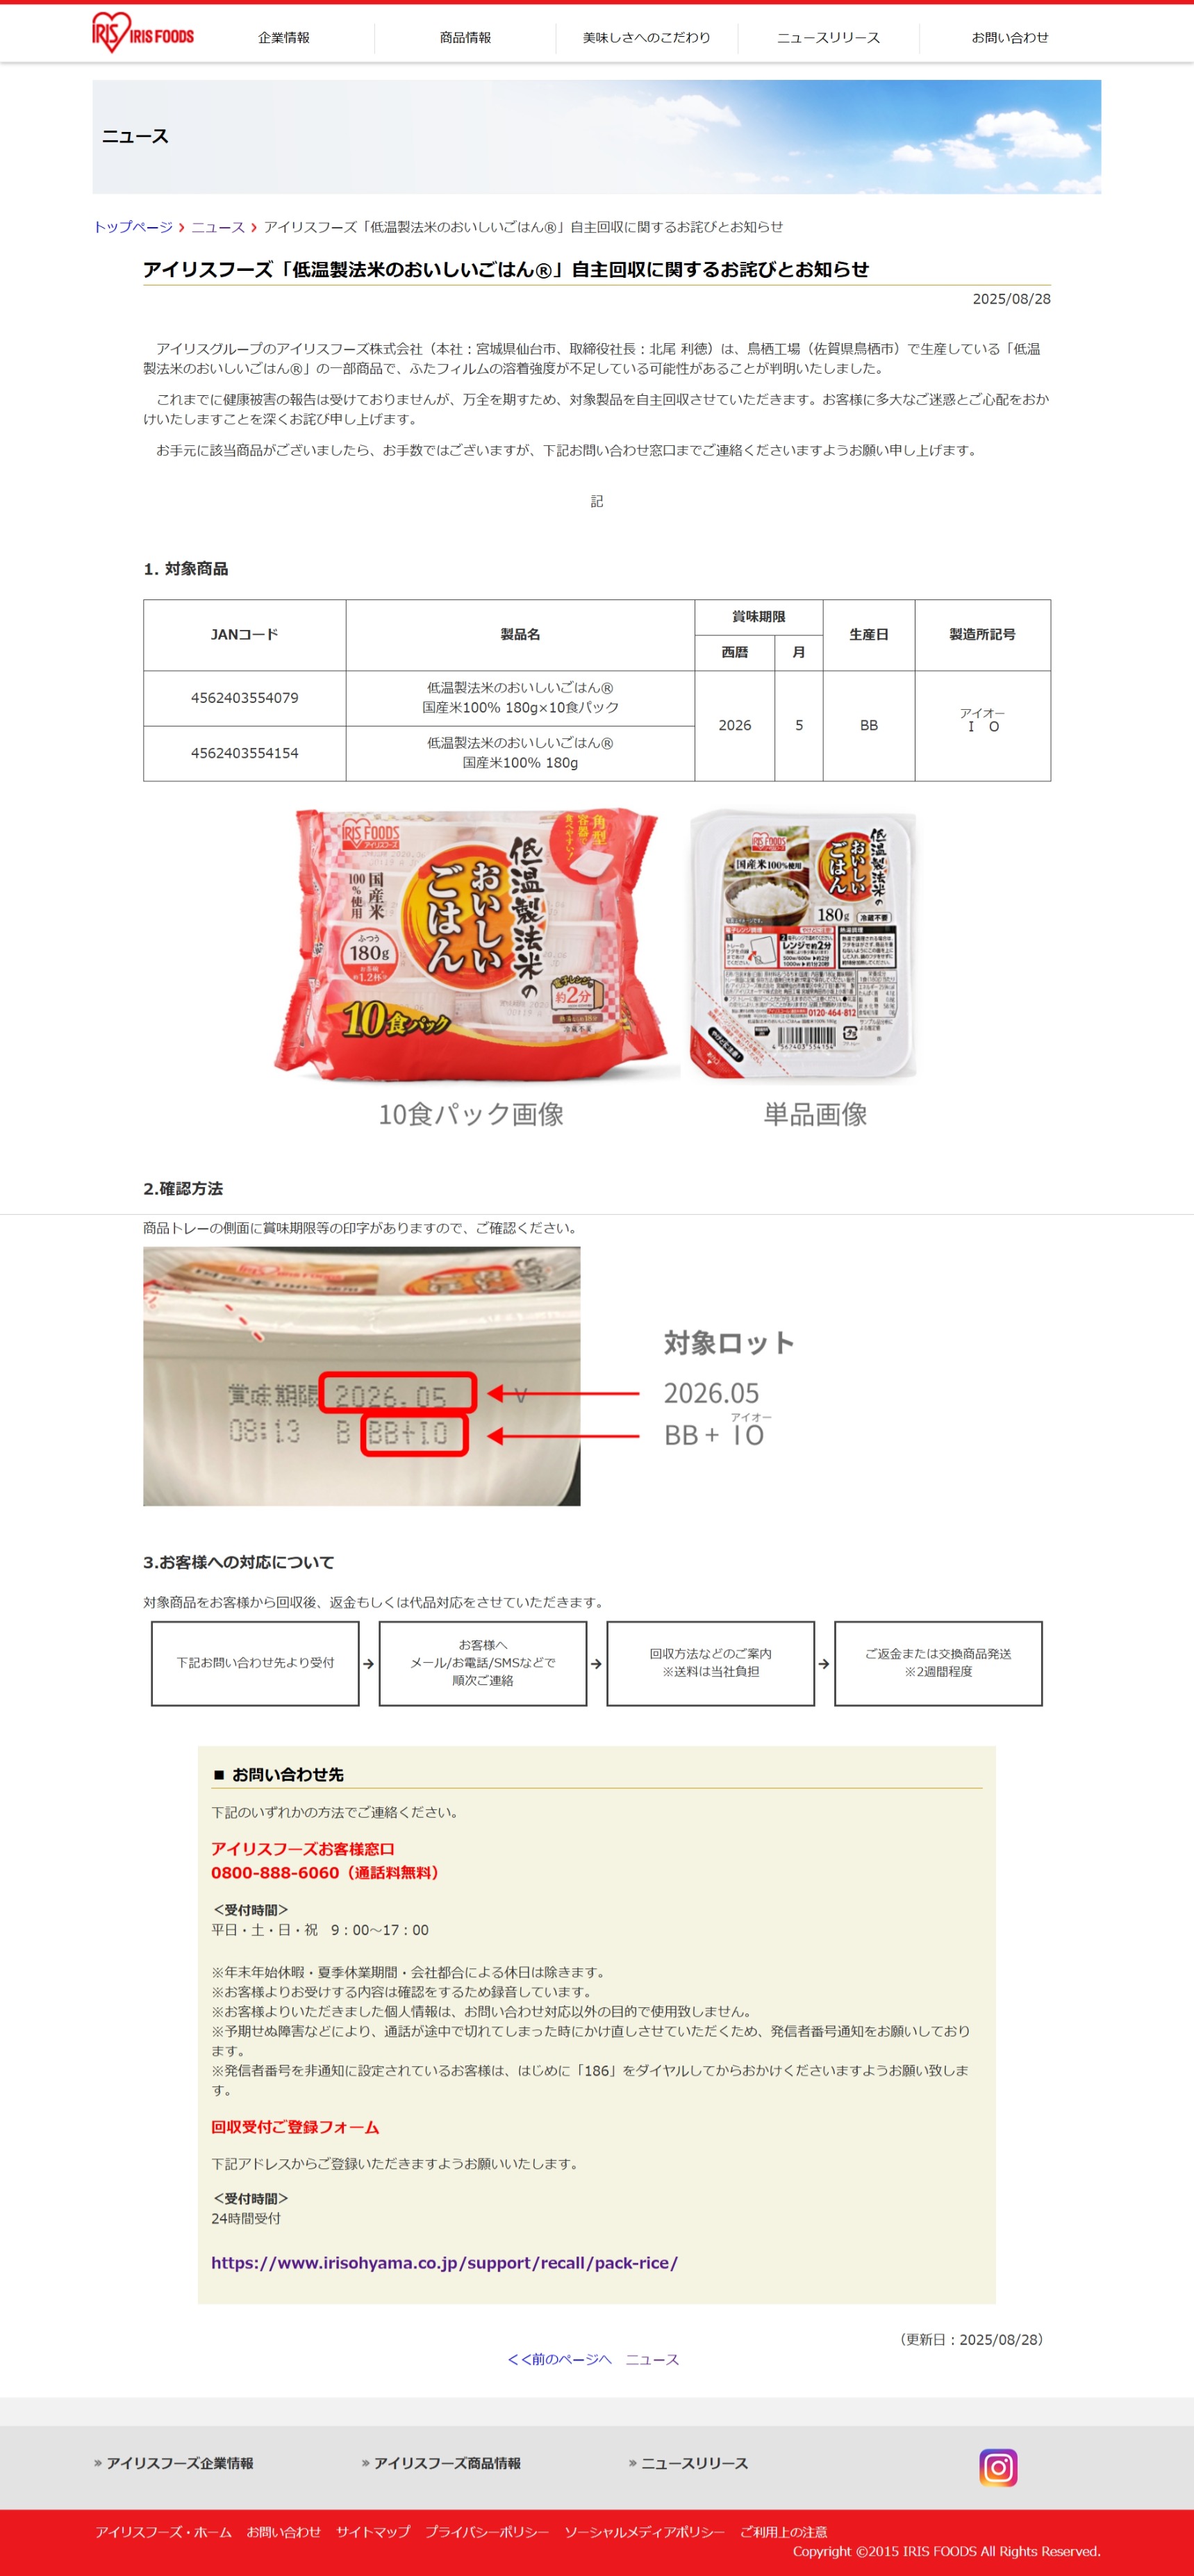
Task: Open the Instagram icon in footer
Action: (x=997, y=2467)
